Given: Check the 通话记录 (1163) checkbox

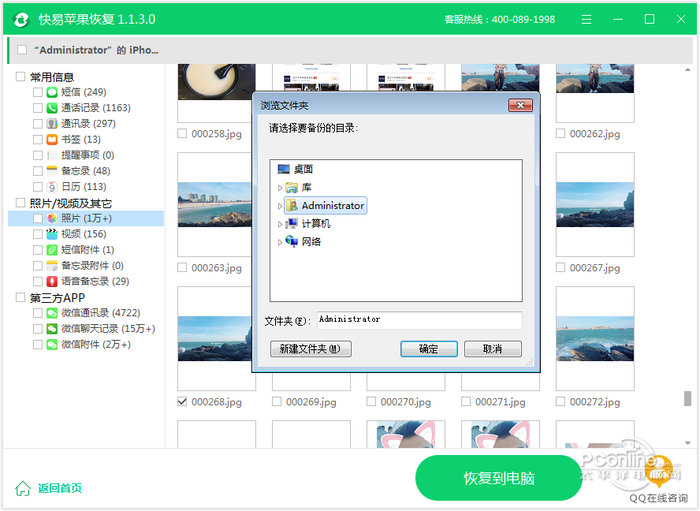Looking at the screenshot, I should 38,108.
